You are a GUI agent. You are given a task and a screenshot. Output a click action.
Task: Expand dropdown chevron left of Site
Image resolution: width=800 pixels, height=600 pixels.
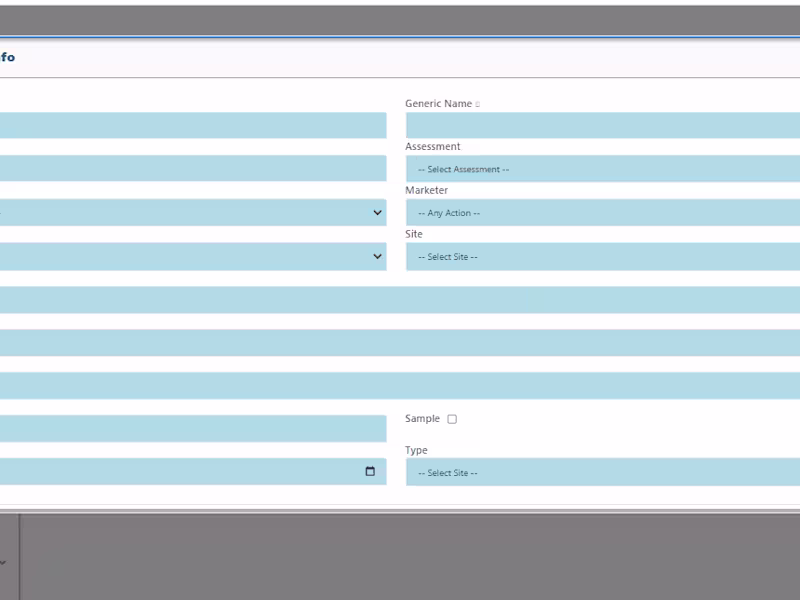[x=378, y=256]
